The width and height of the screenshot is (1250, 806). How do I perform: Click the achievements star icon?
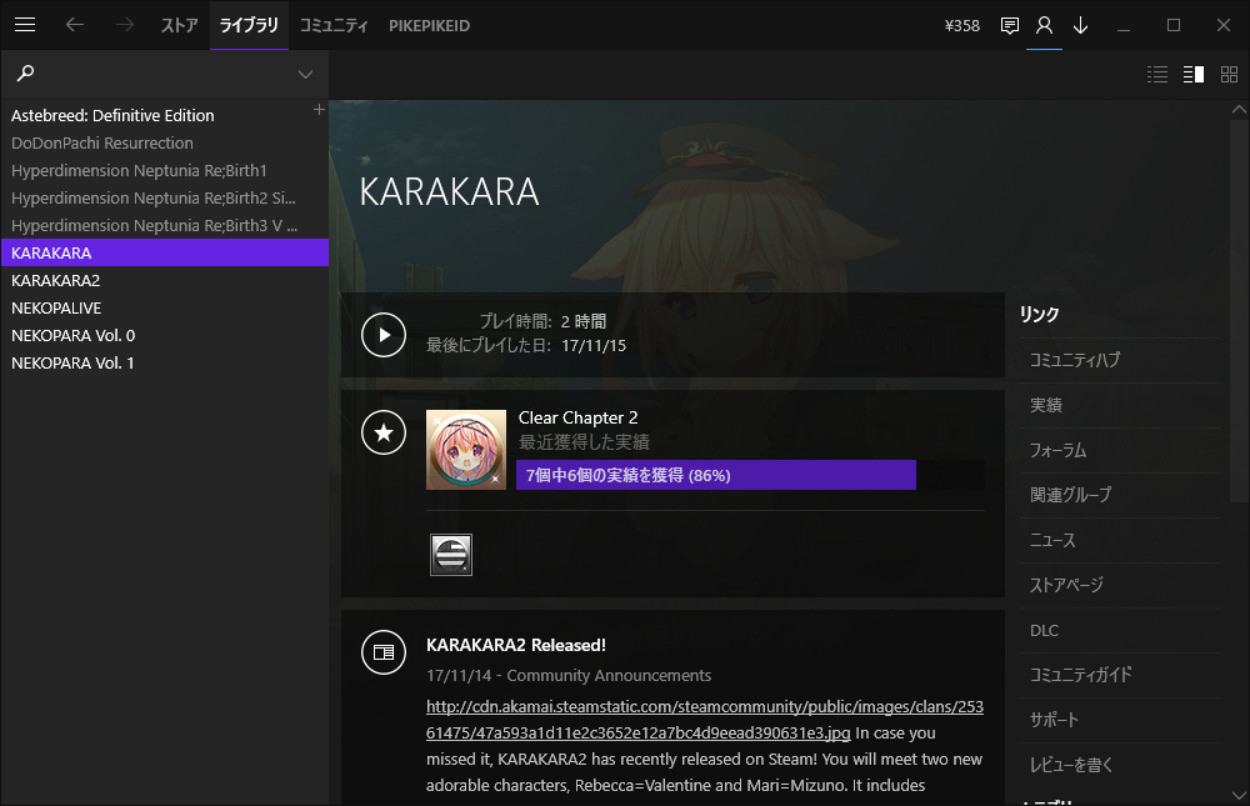pos(384,433)
